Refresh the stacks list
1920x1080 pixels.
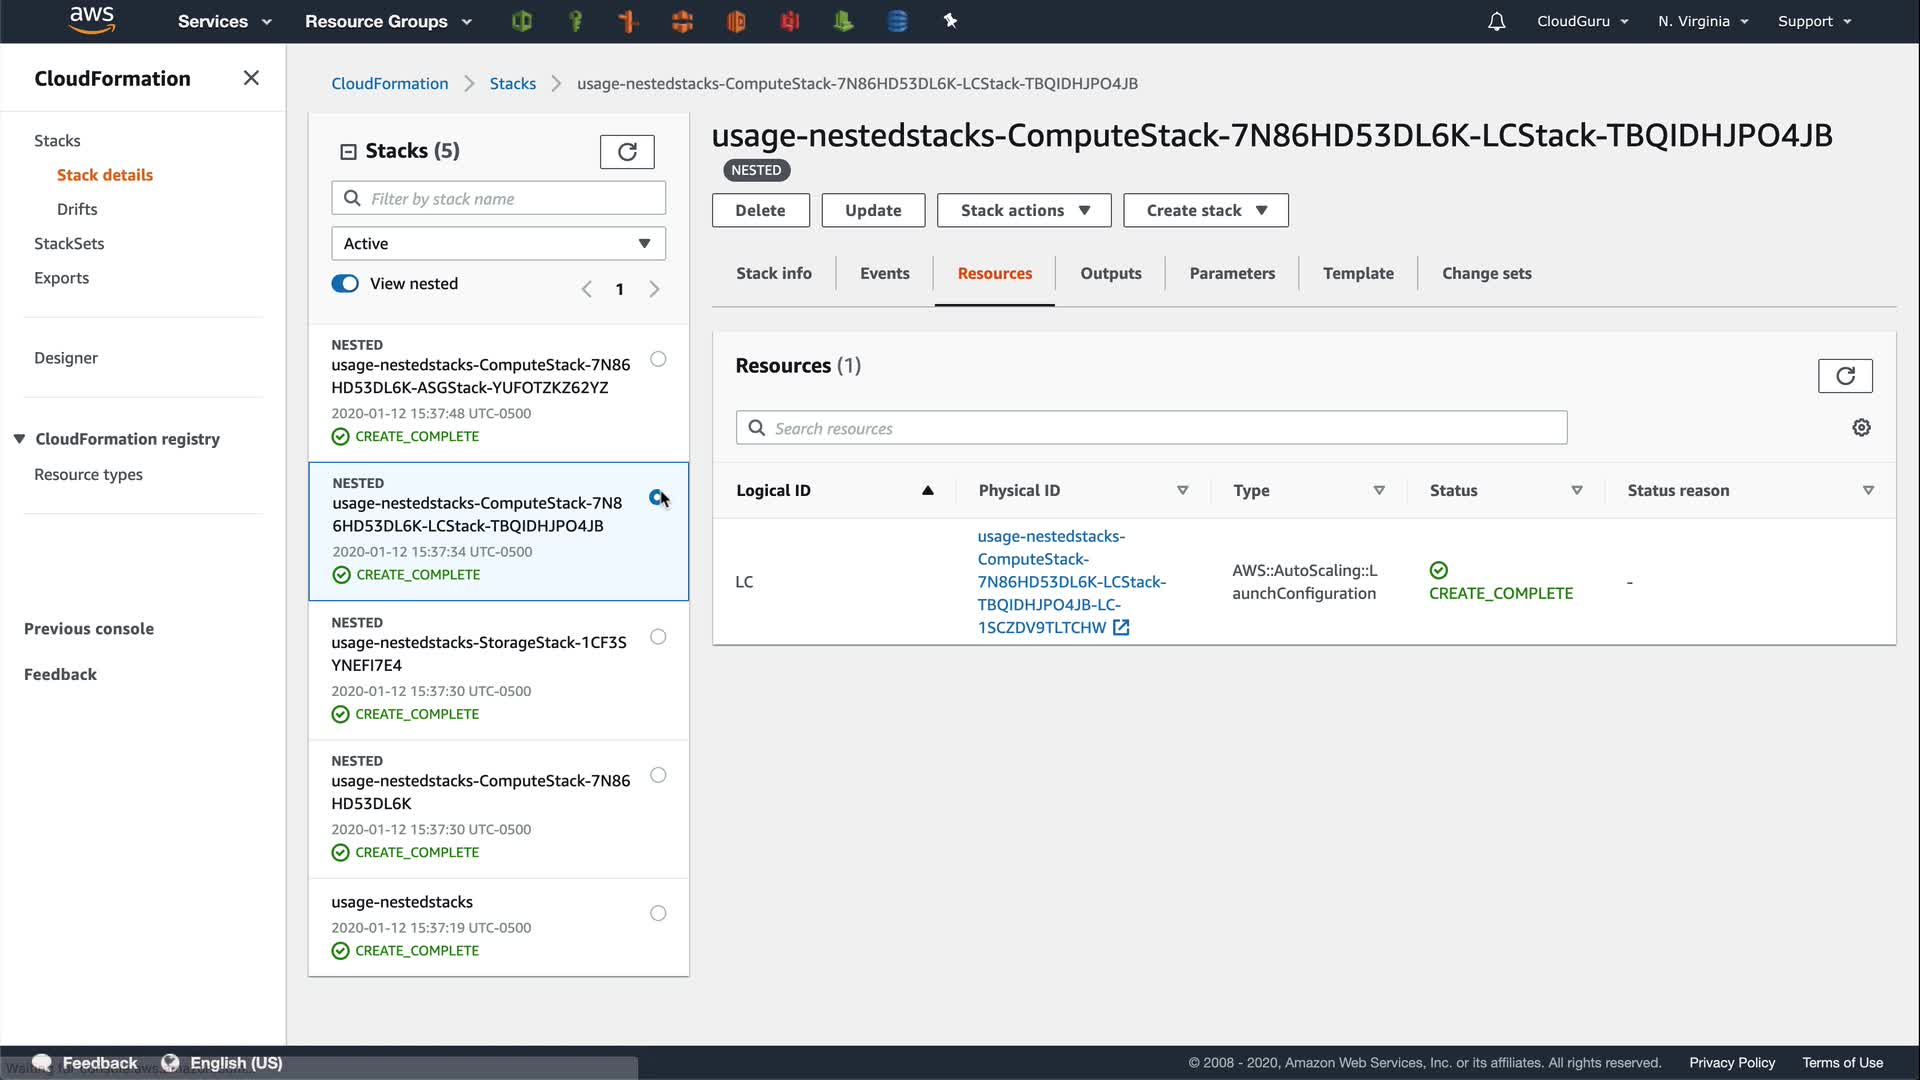627,152
